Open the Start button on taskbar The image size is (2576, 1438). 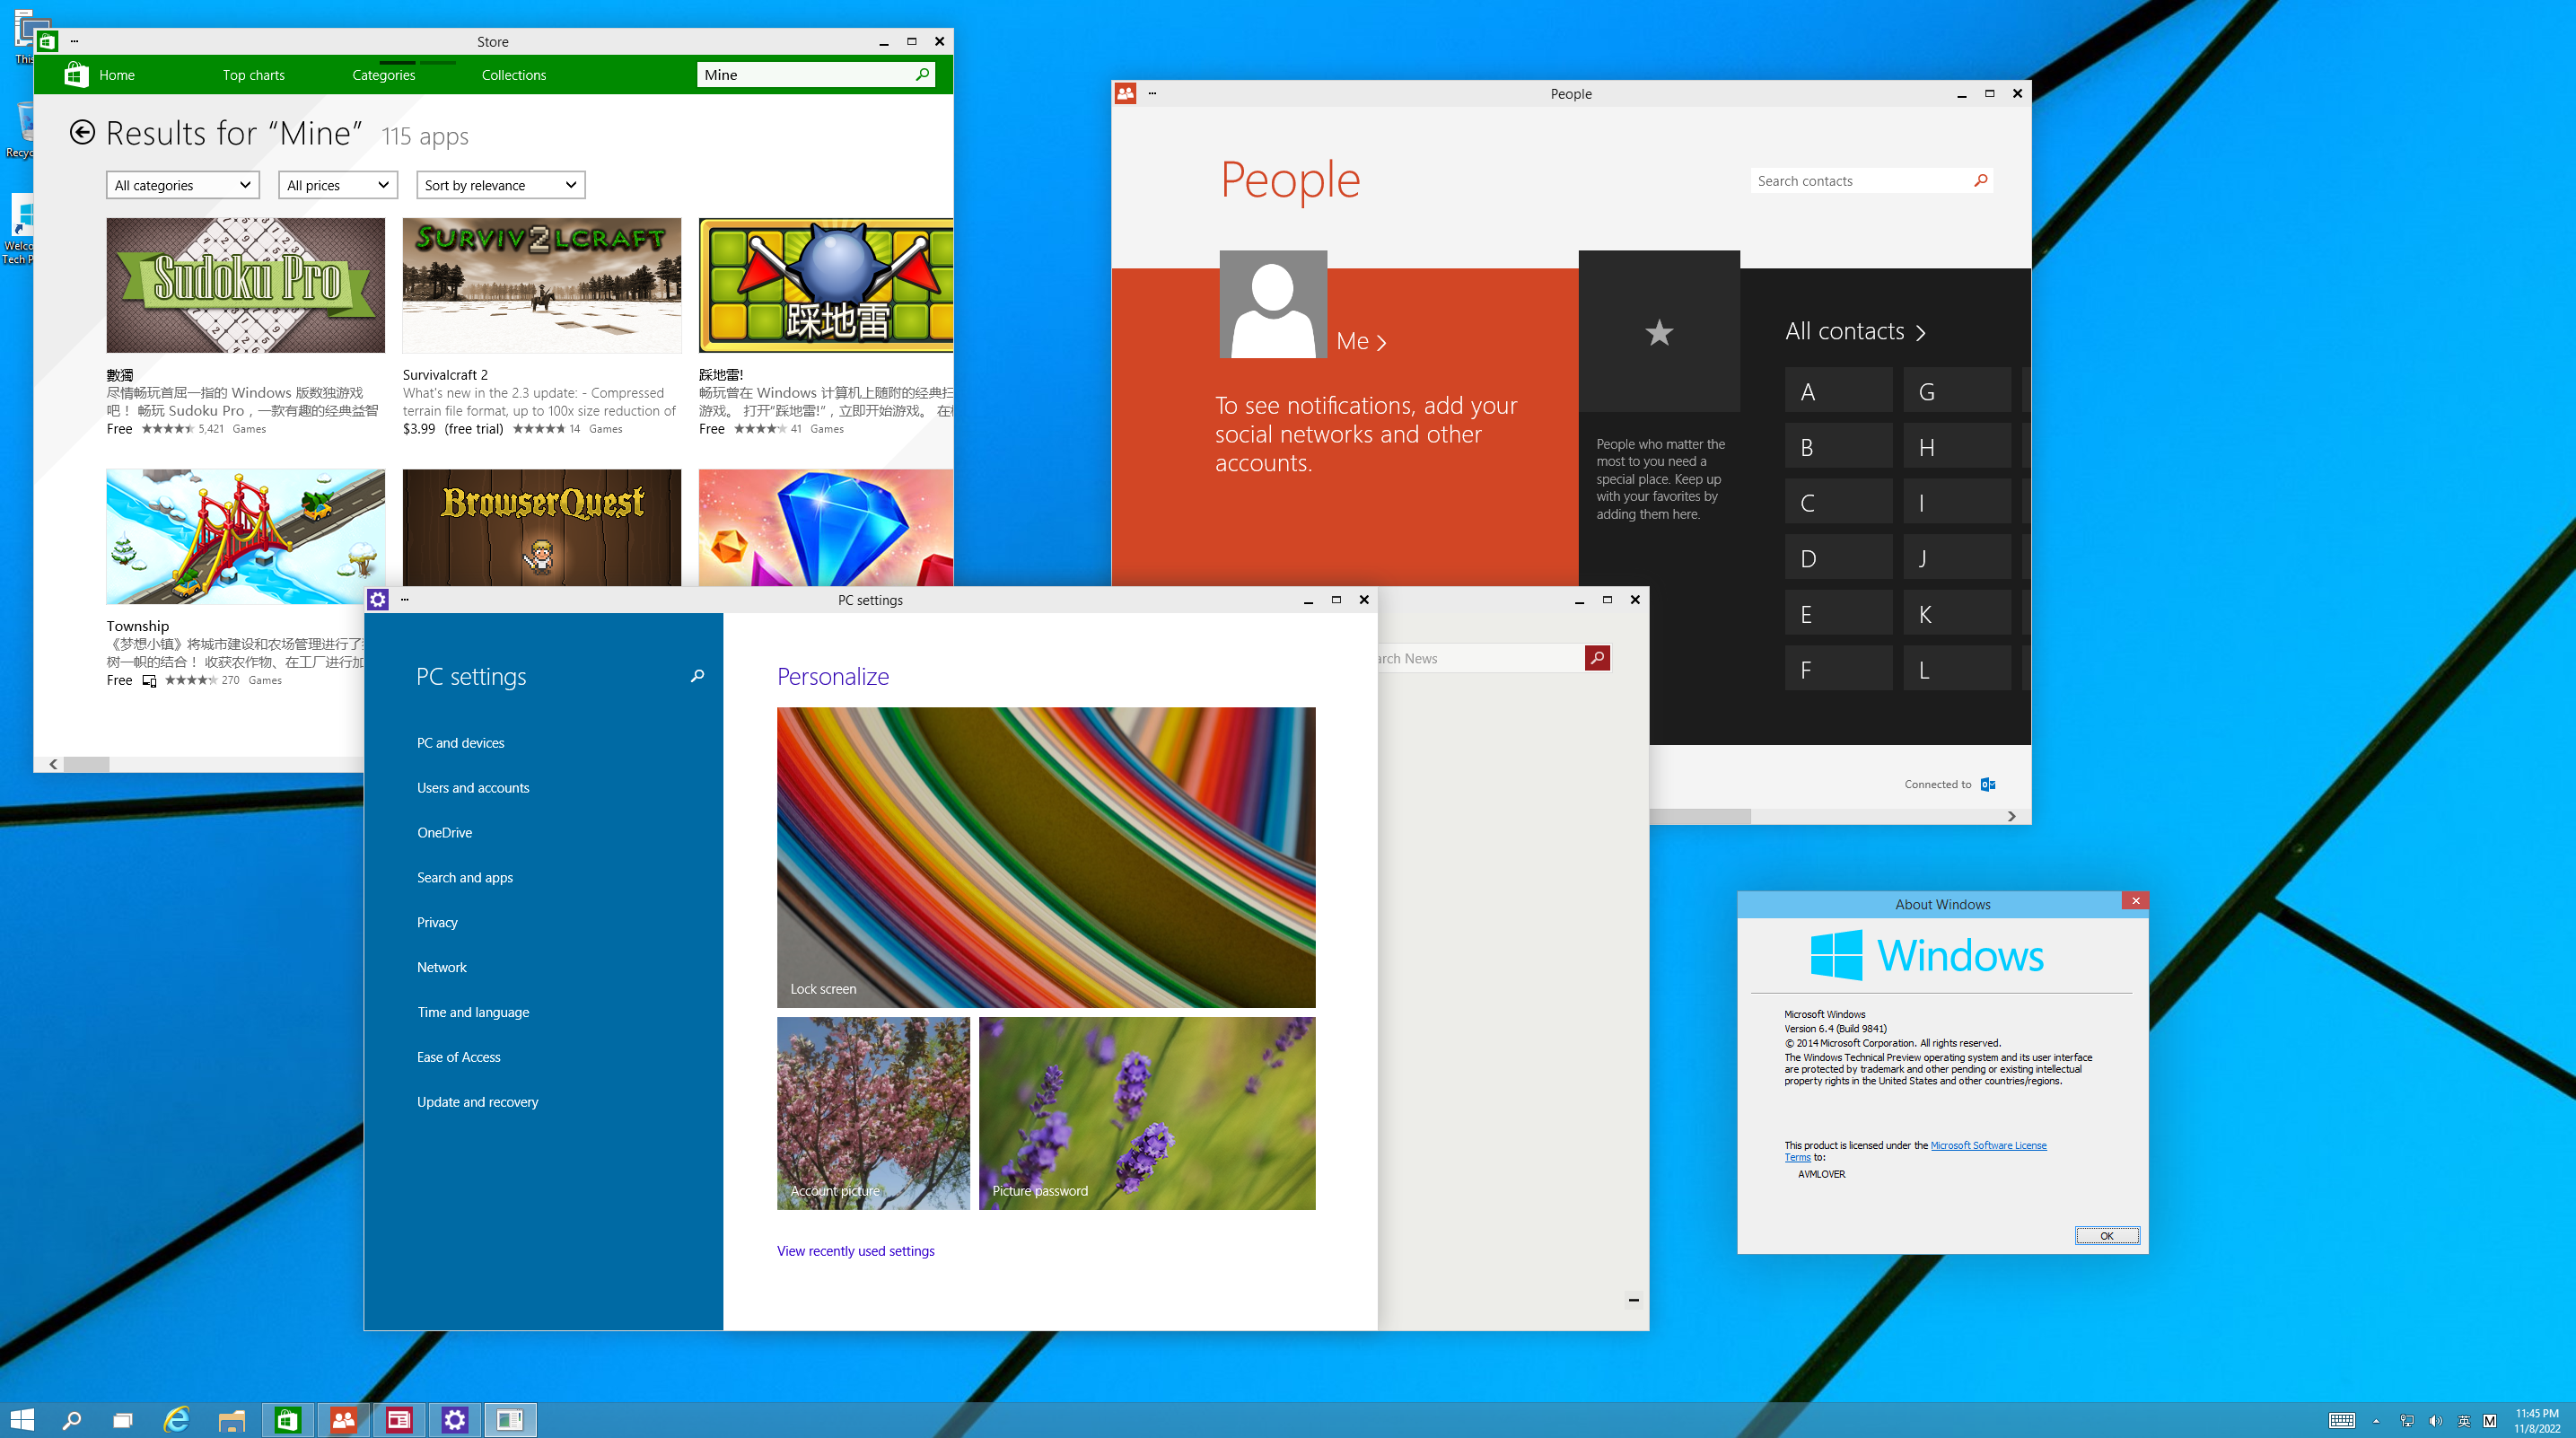22,1419
